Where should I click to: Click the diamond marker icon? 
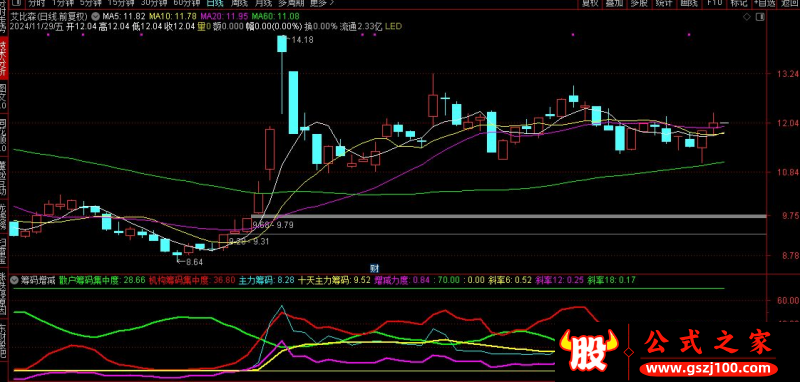coord(747,16)
